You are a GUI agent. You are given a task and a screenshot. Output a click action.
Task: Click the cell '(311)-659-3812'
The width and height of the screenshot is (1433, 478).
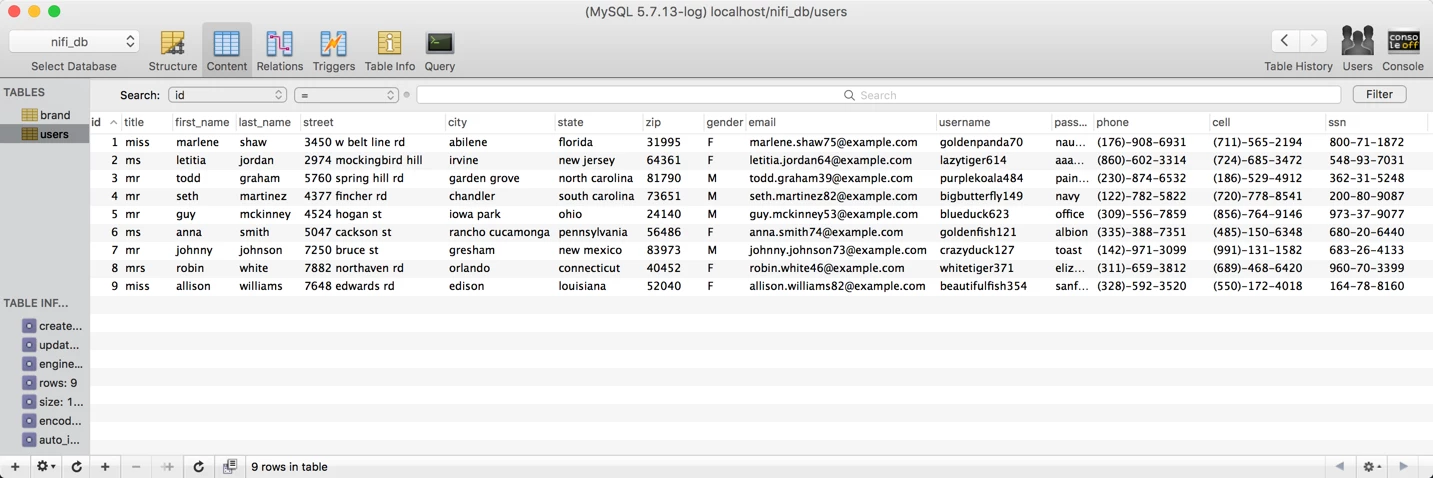pyautogui.click(x=1141, y=268)
